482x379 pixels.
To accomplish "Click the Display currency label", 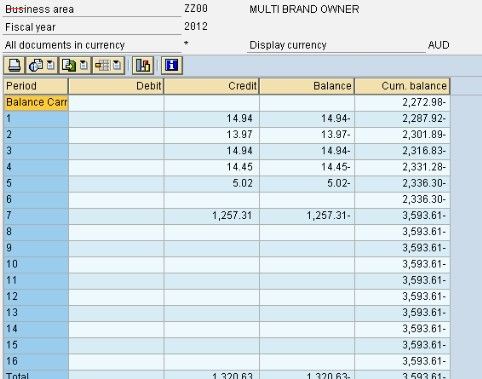I will 288,45.
